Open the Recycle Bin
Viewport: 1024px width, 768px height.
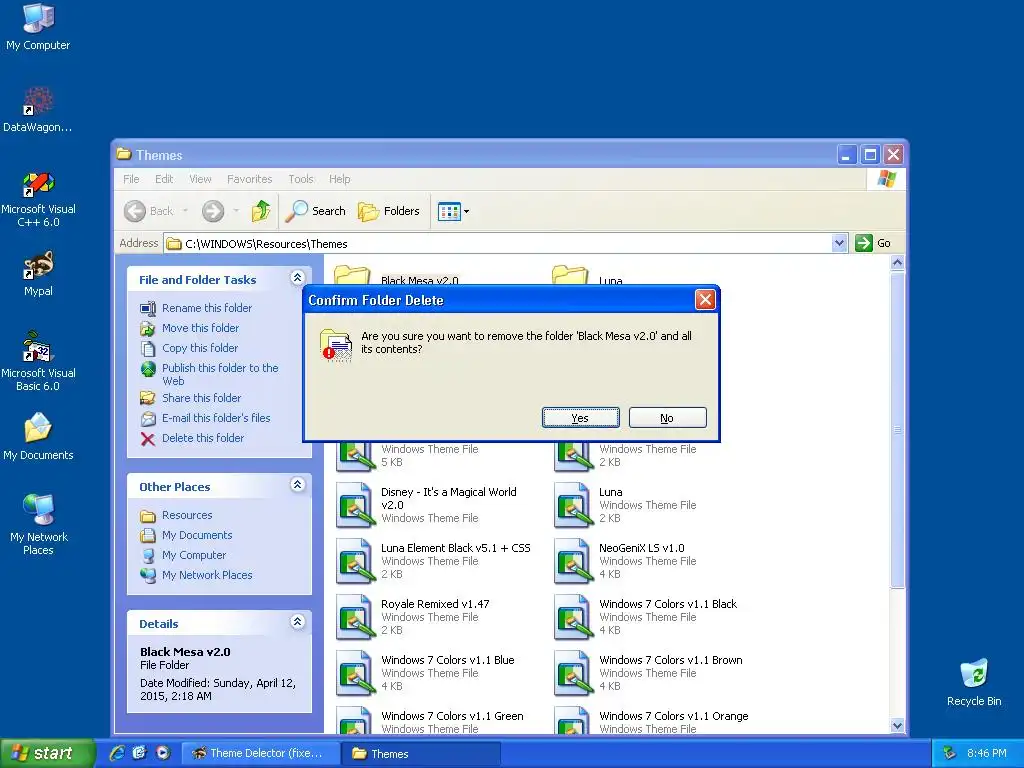pyautogui.click(x=974, y=682)
